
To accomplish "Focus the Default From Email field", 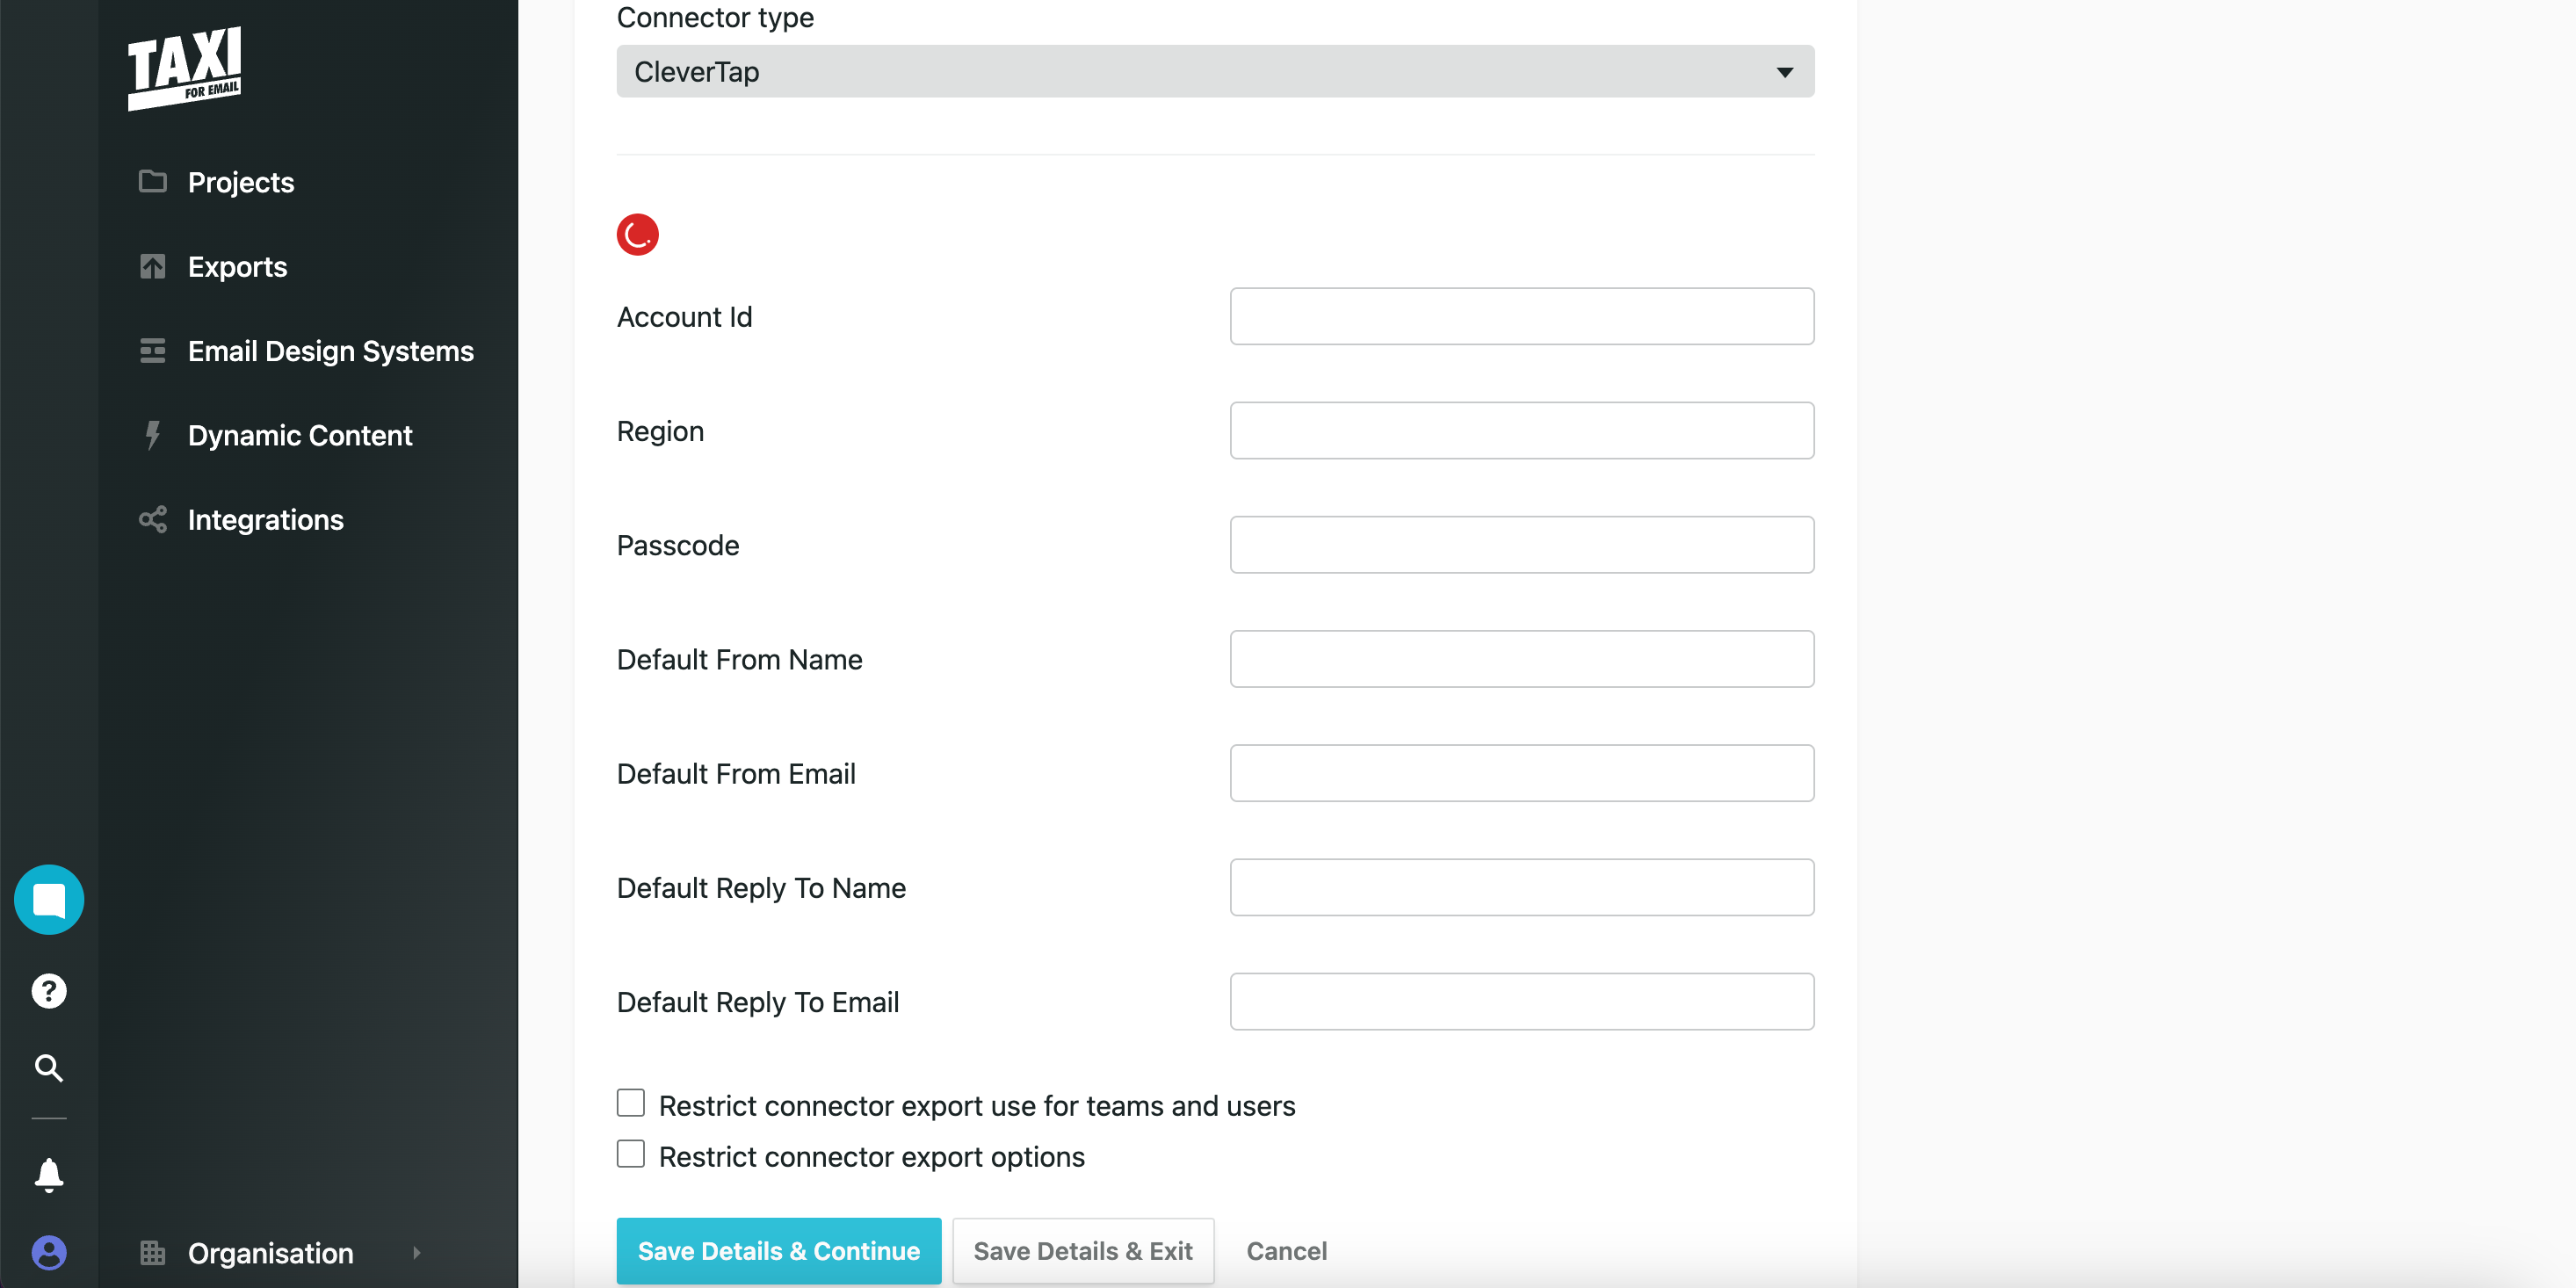I will [x=1521, y=773].
